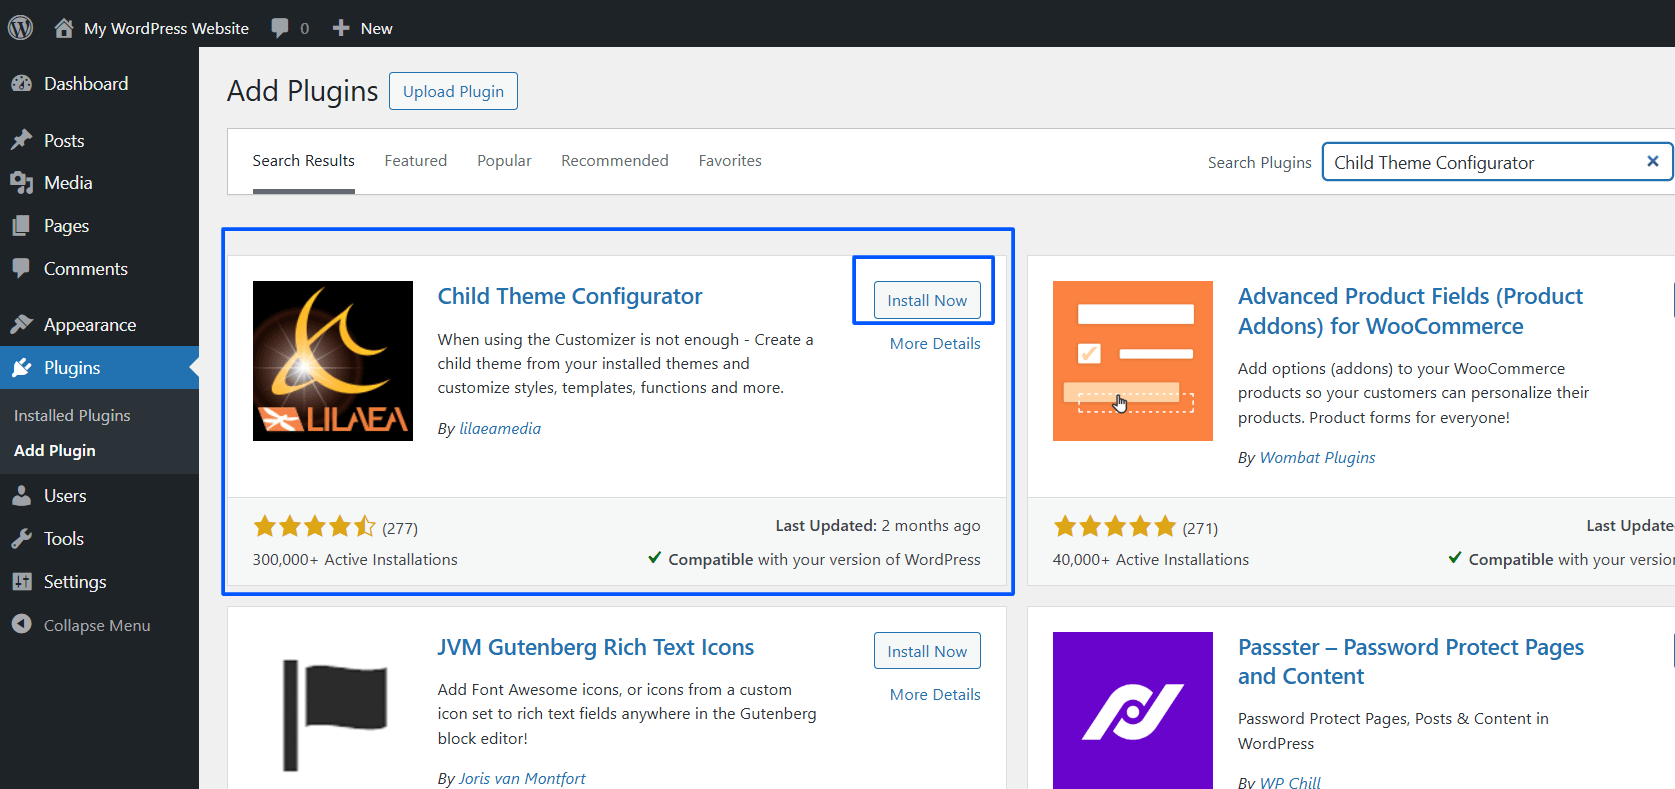Click the Child Theme Configurator star rating

coord(314,527)
